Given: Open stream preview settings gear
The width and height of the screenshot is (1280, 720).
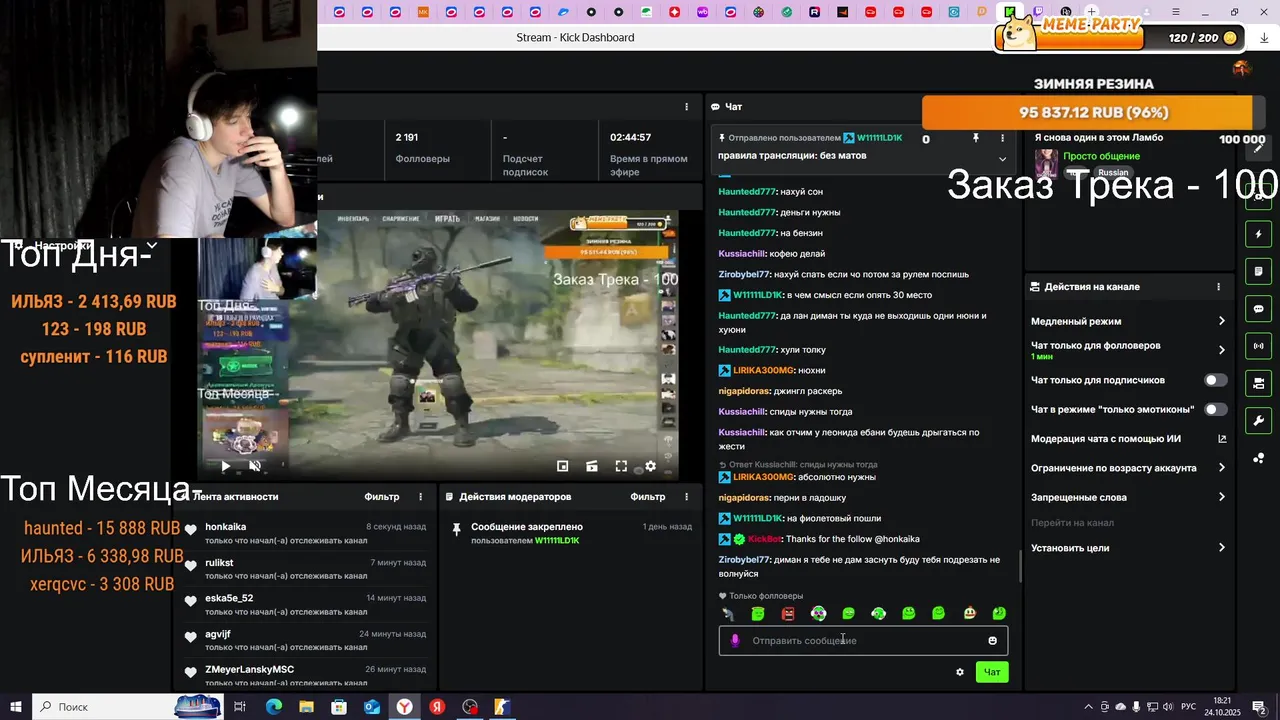Looking at the screenshot, I should tap(651, 466).
